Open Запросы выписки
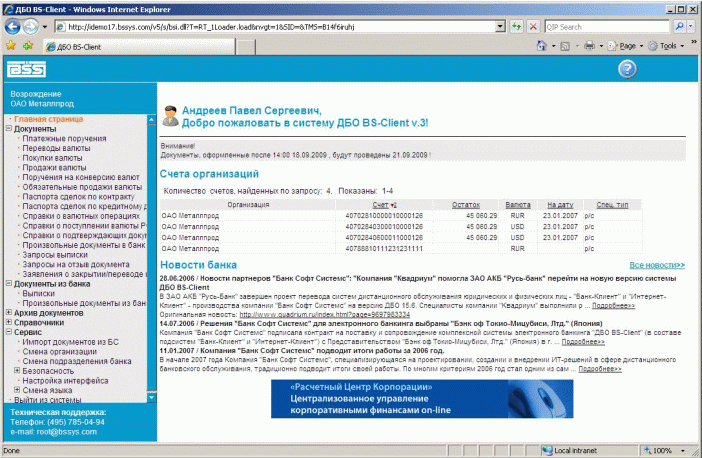 pyautogui.click(x=55, y=255)
